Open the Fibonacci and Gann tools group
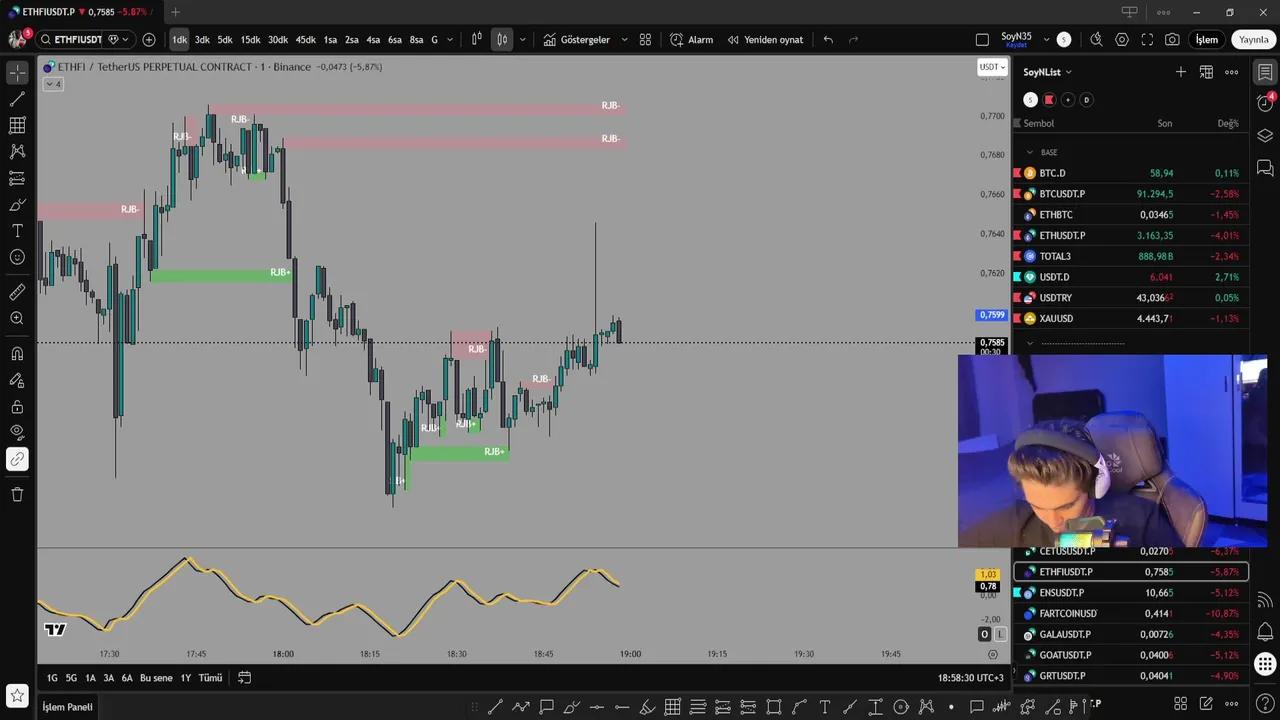 point(17,126)
